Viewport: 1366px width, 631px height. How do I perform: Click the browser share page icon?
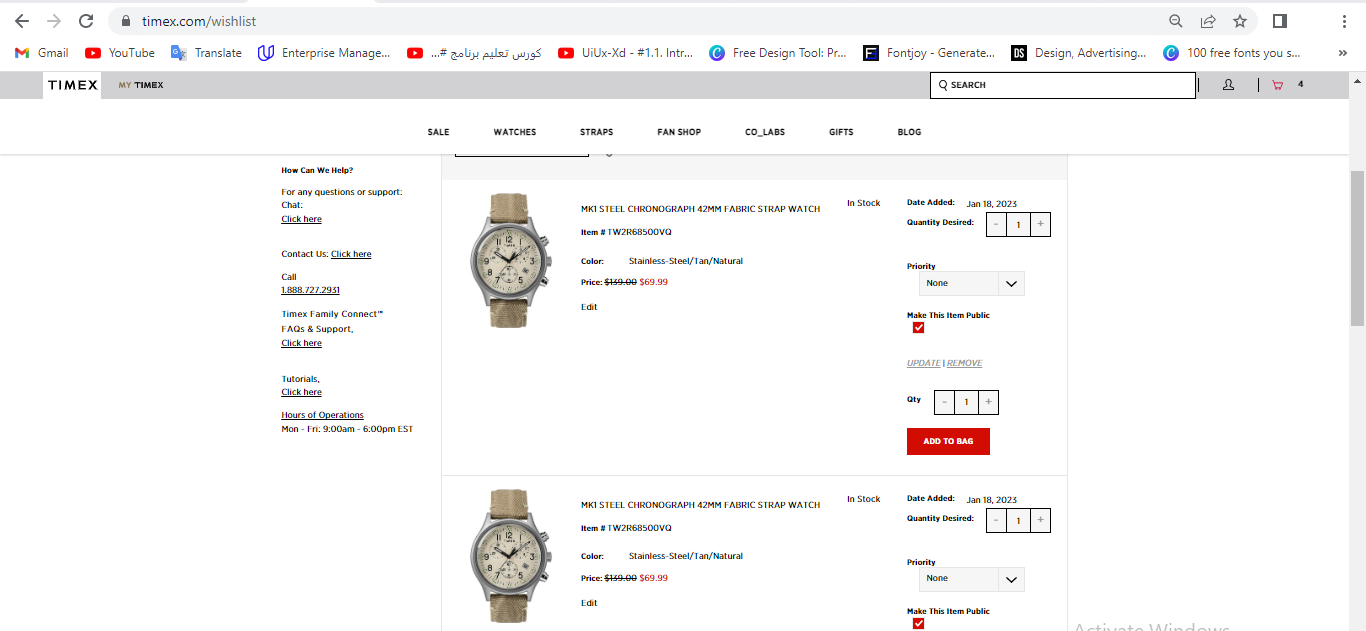pyautogui.click(x=1208, y=21)
